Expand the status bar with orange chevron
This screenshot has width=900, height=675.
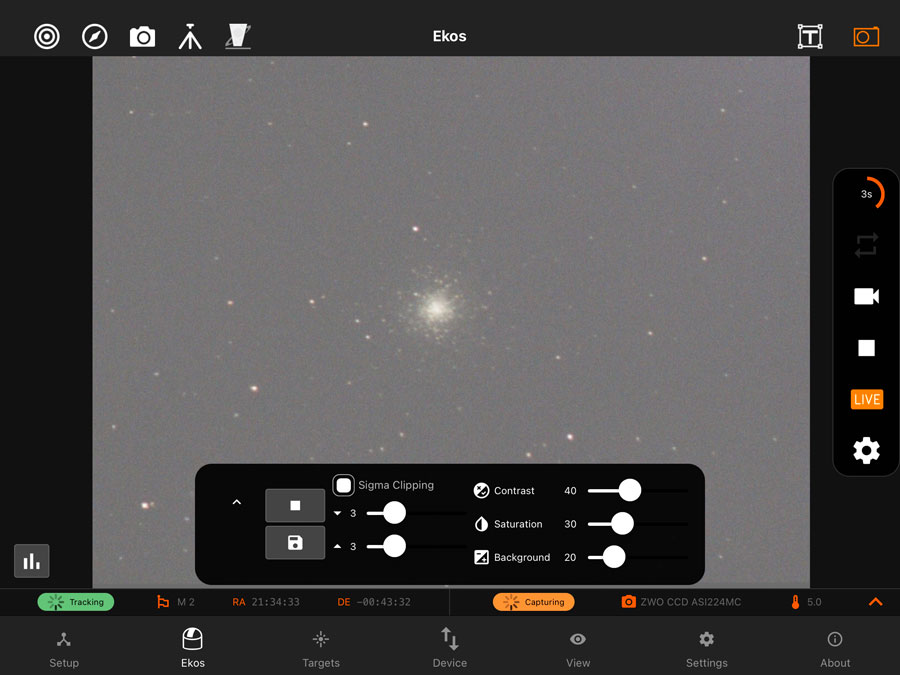pyautogui.click(x=875, y=602)
